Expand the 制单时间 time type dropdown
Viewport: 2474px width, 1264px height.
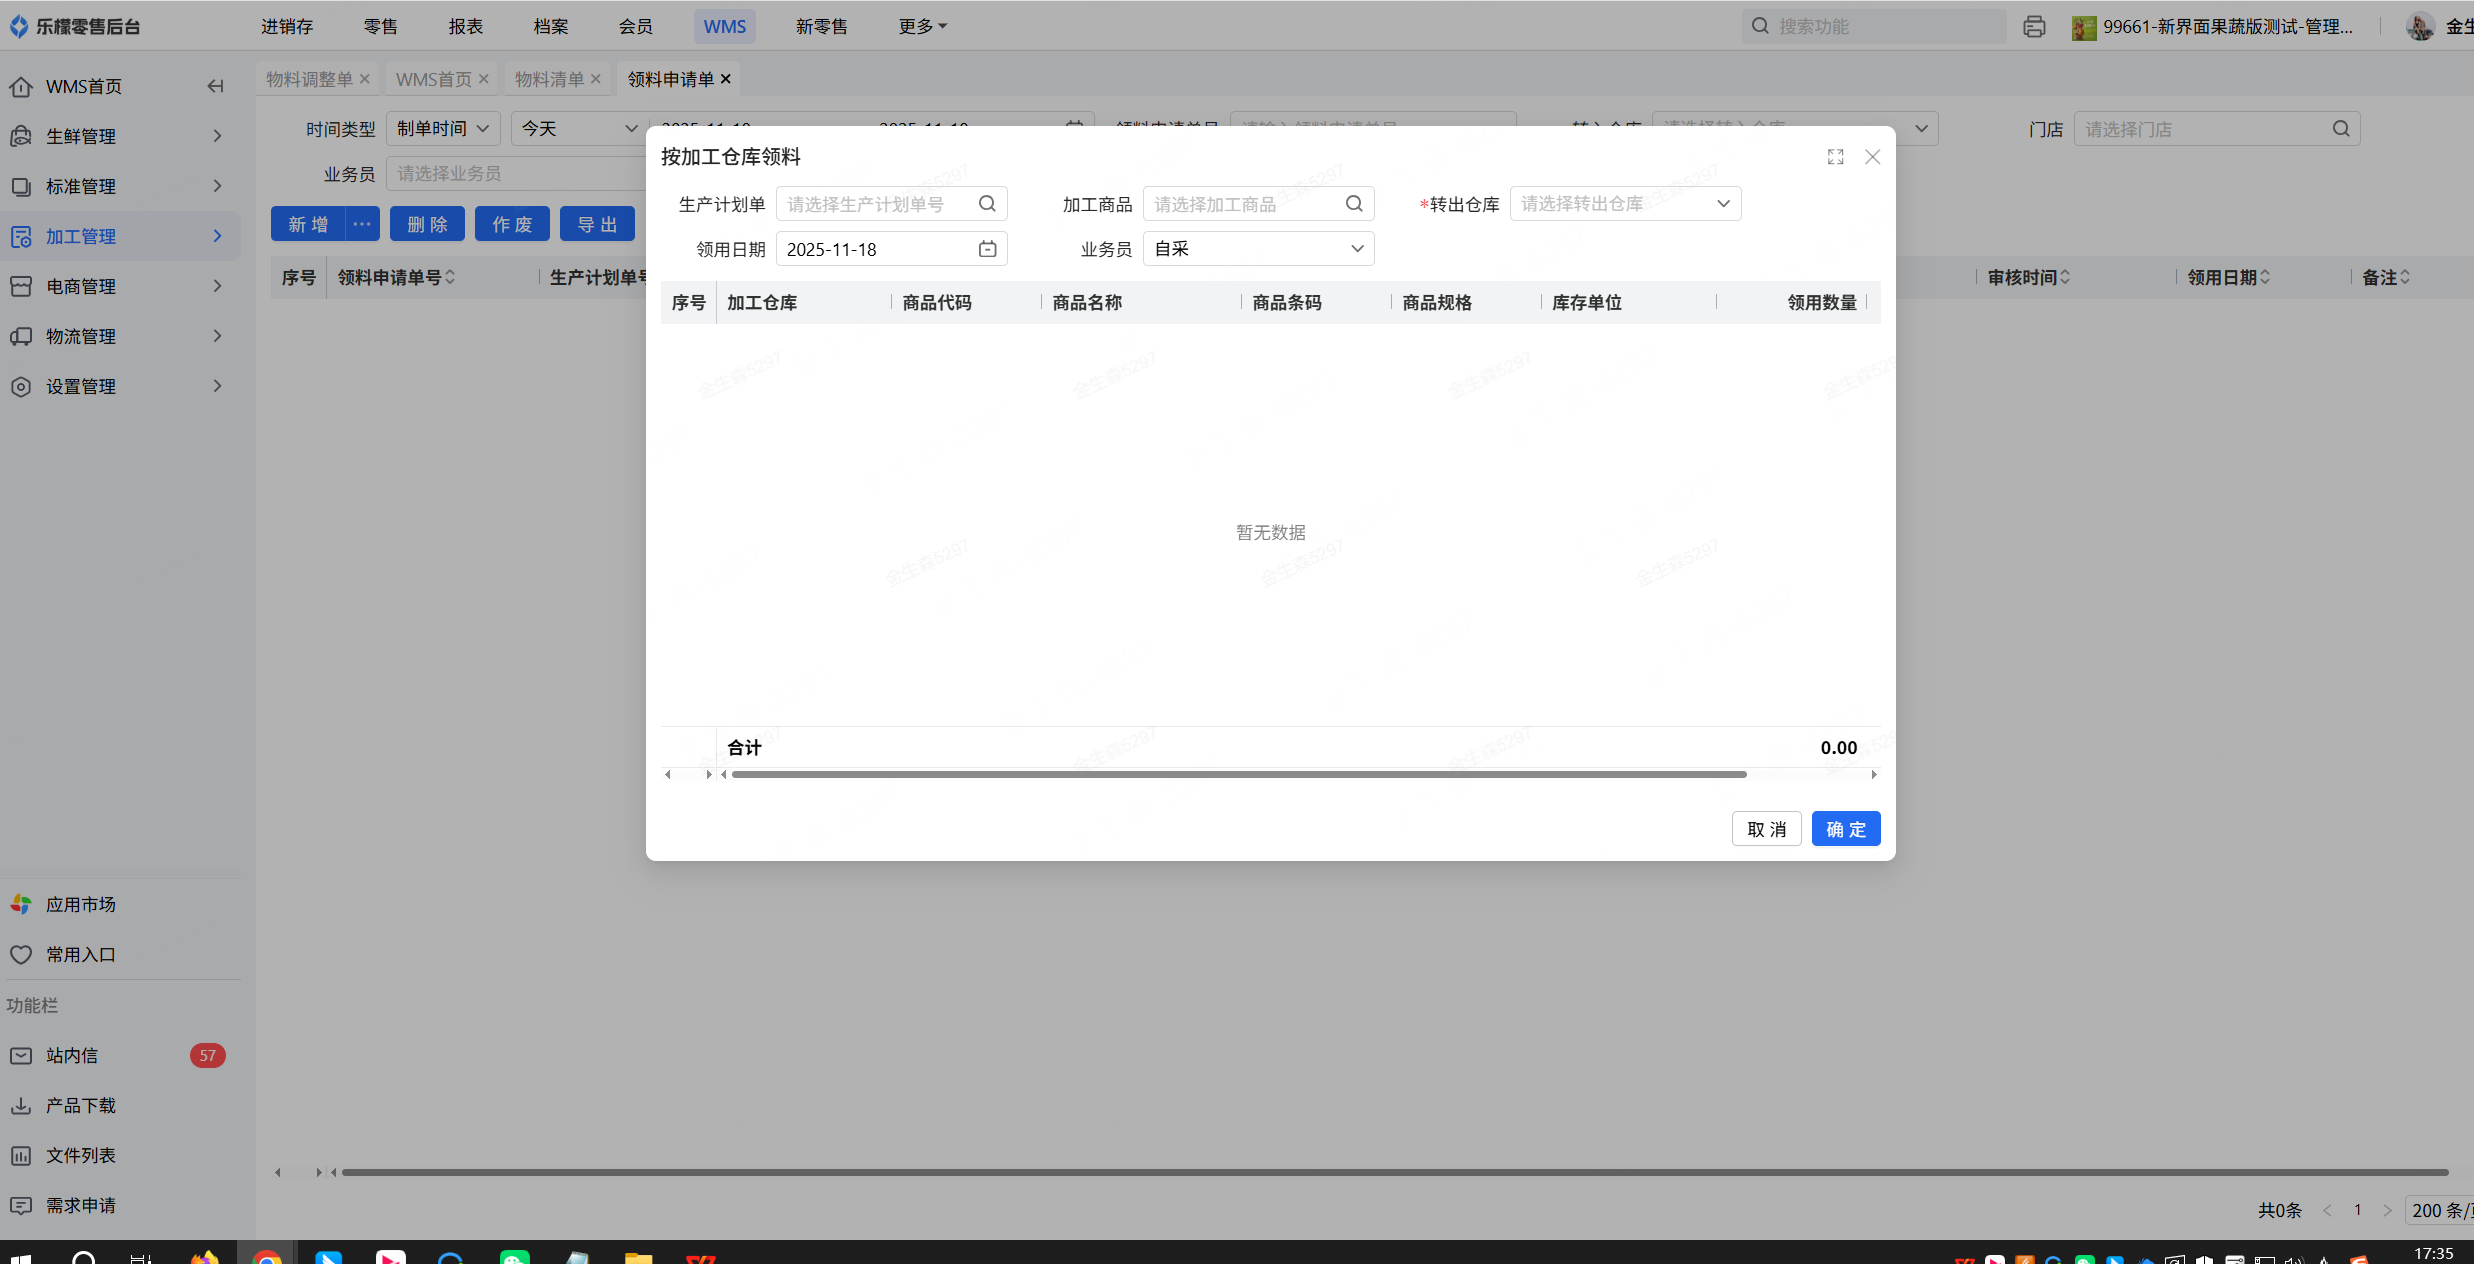pos(442,129)
